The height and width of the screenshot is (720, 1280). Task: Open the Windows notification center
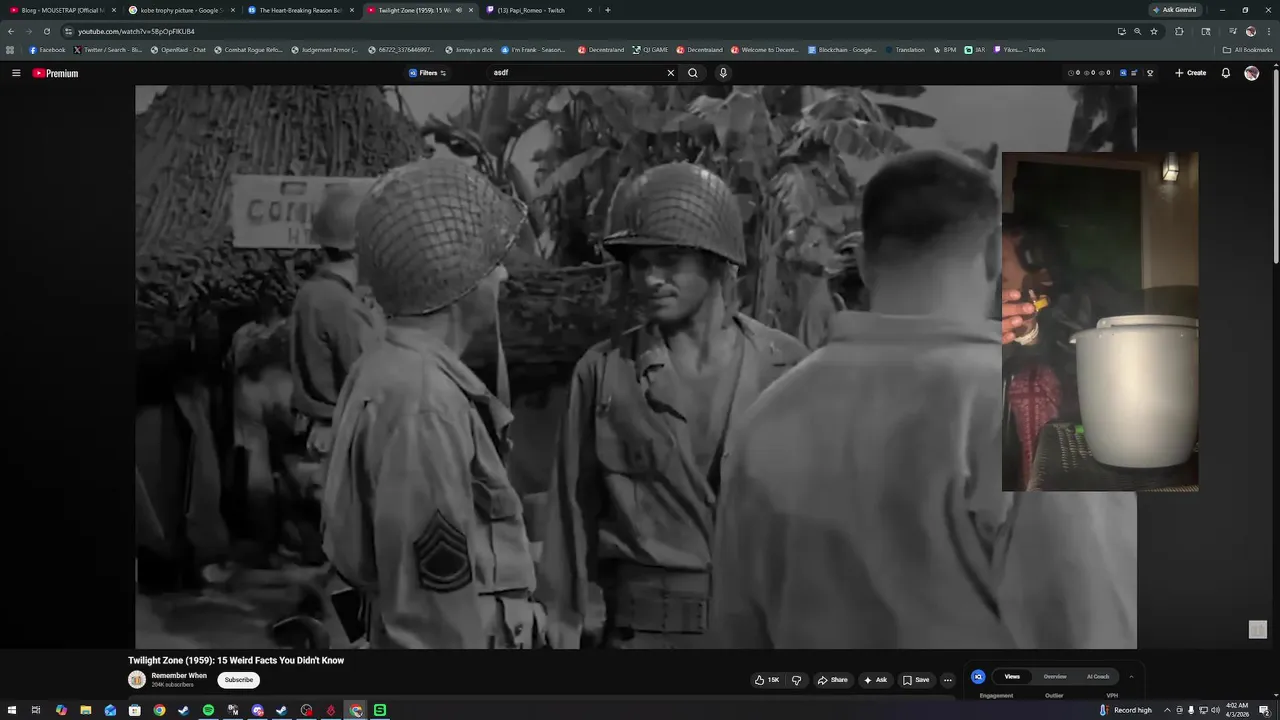(1264, 710)
